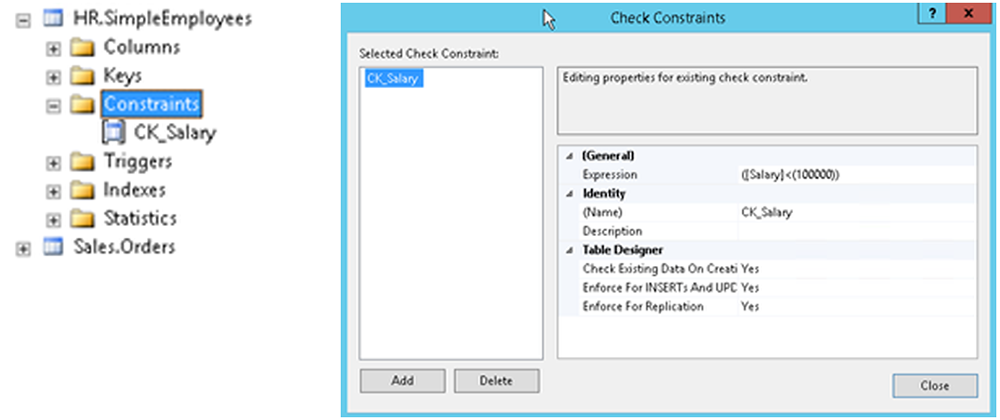Collapse the Table Designer property section

click(570, 250)
